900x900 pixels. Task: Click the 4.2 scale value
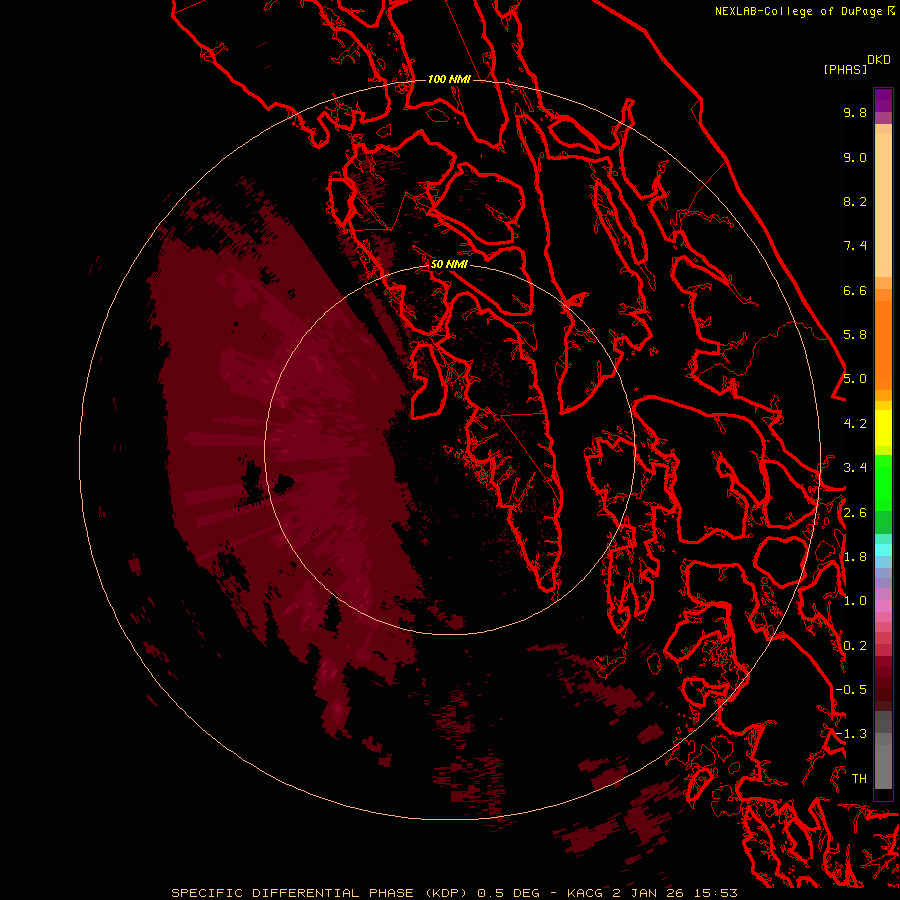pyautogui.click(x=855, y=424)
